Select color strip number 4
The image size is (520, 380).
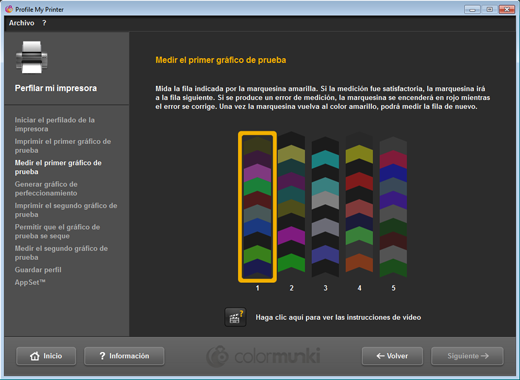(359, 202)
